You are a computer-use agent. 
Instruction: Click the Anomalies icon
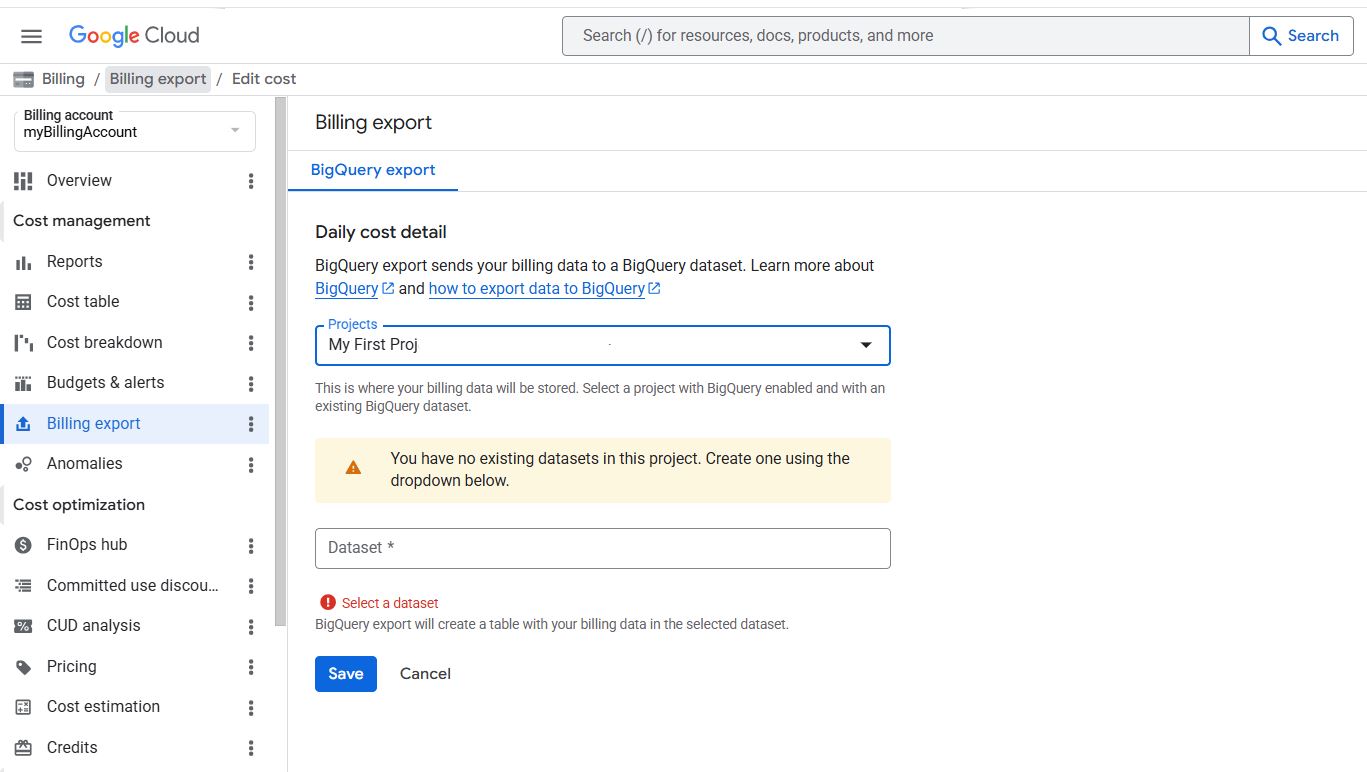23,464
